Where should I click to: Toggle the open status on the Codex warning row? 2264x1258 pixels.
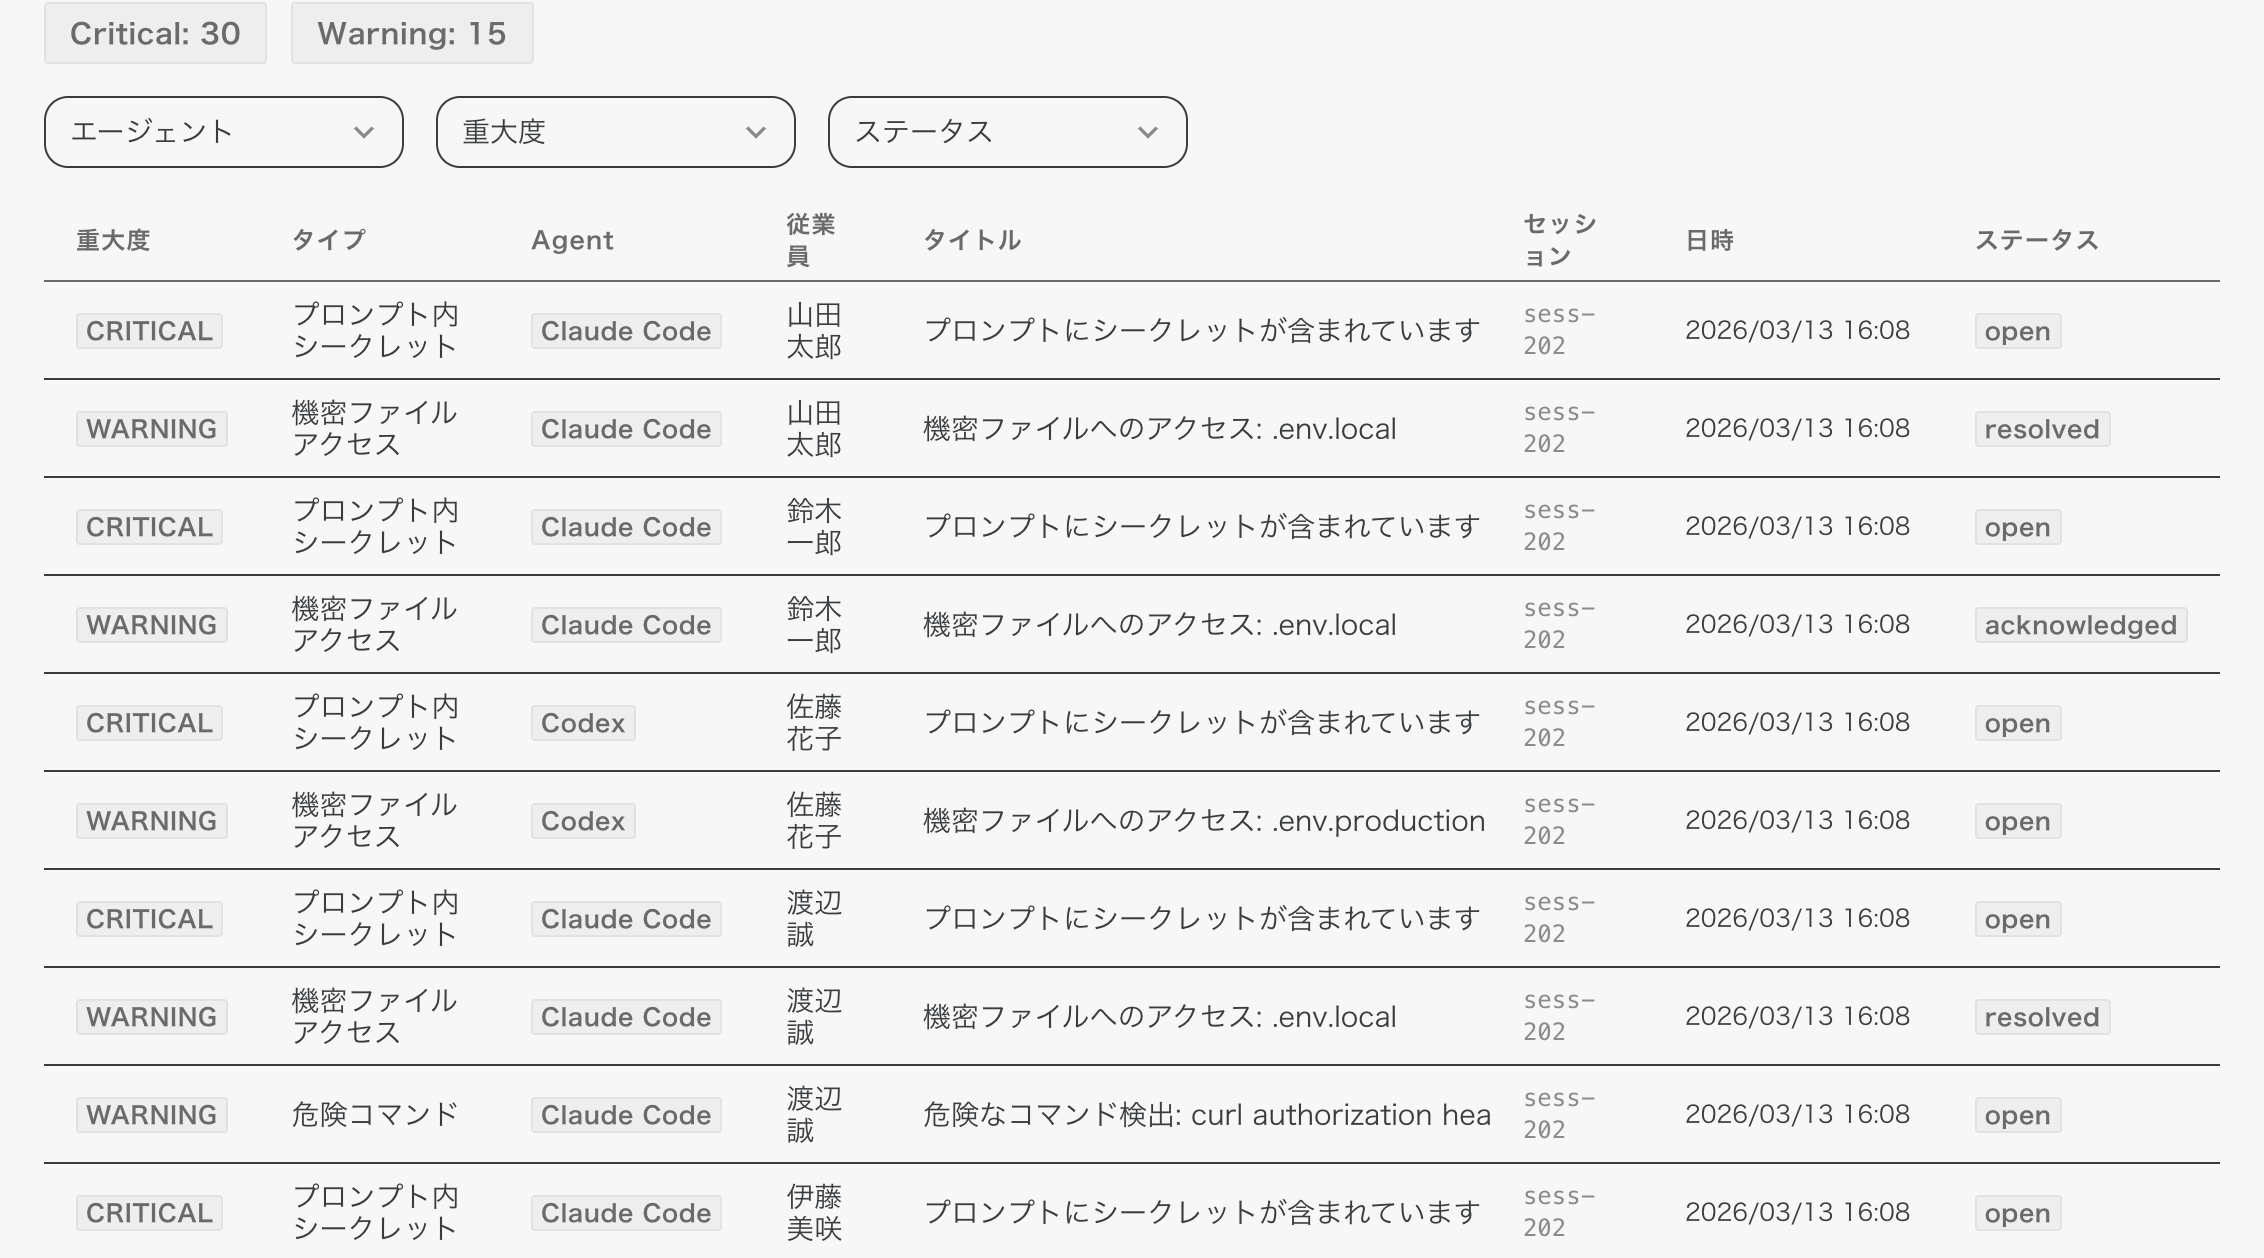coord(2017,821)
